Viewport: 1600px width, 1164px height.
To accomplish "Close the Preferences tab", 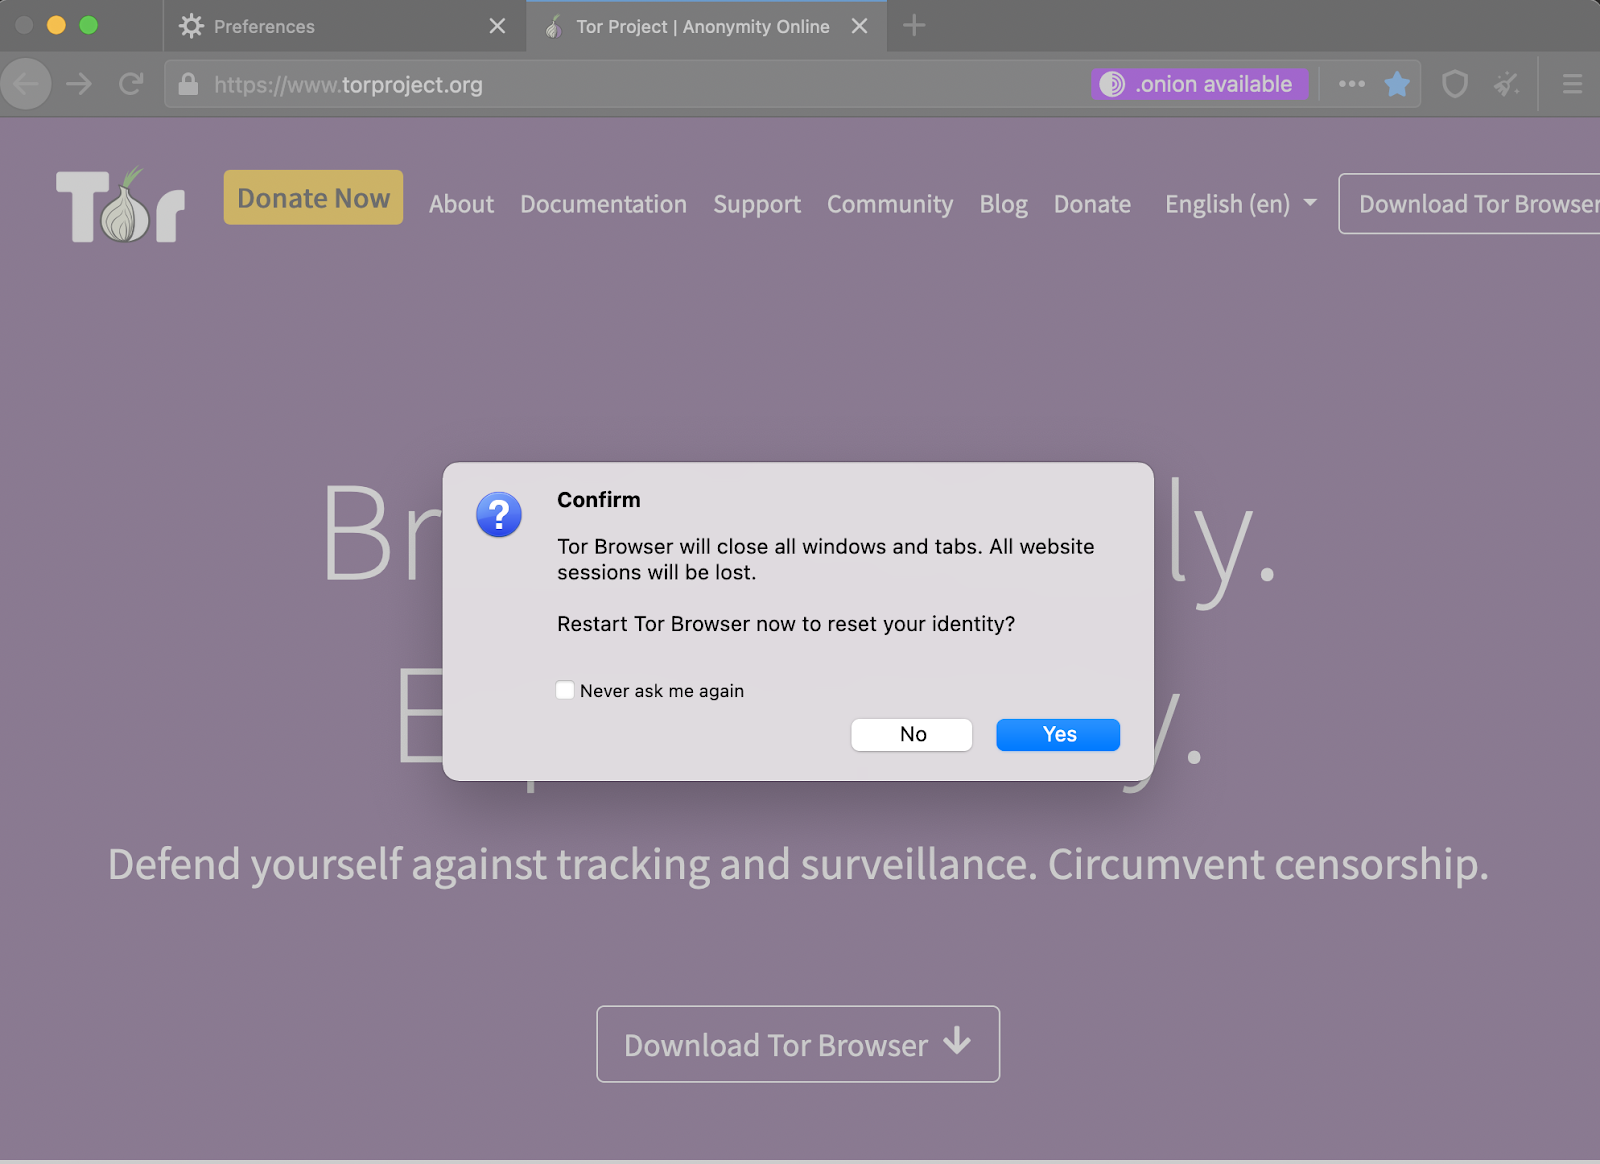I will 497,26.
